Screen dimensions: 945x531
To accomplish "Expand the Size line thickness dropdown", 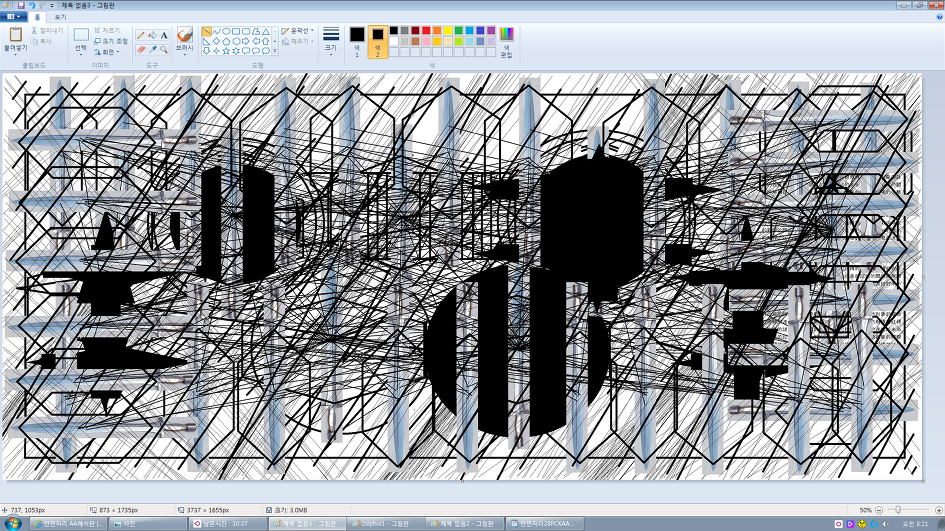I will point(330,40).
